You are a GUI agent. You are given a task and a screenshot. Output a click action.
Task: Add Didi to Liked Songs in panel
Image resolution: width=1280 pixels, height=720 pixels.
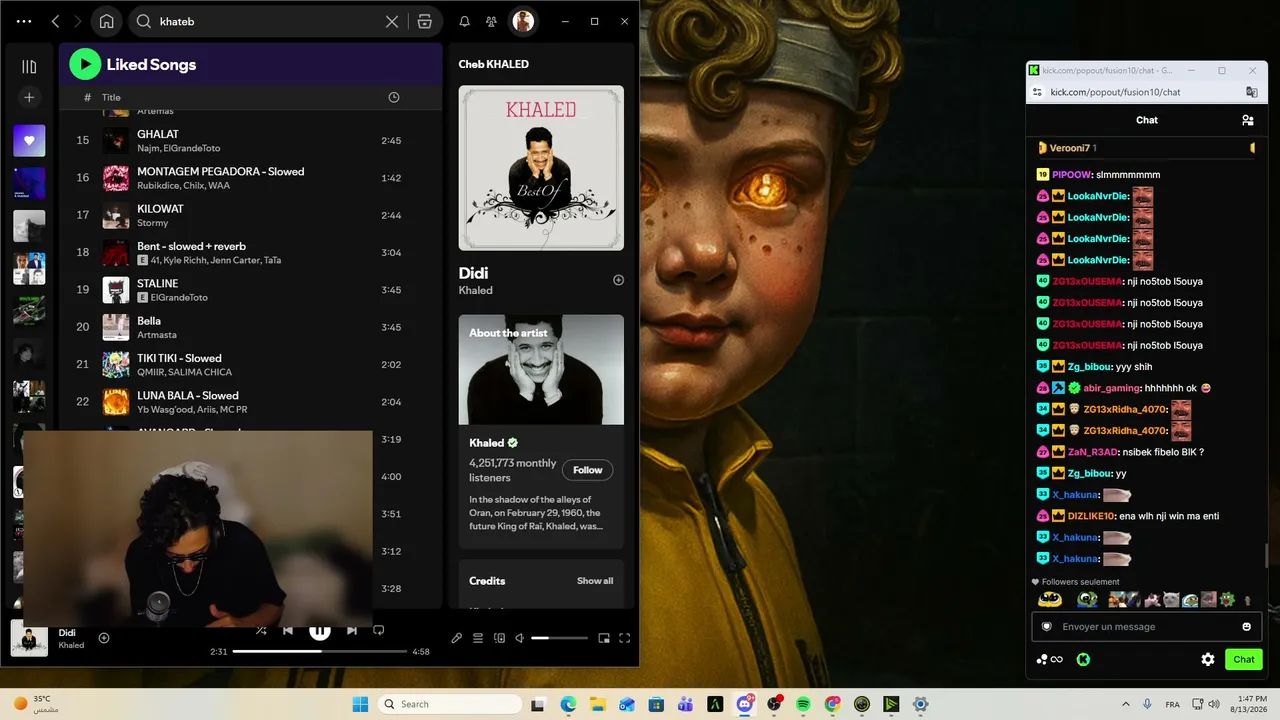click(618, 280)
